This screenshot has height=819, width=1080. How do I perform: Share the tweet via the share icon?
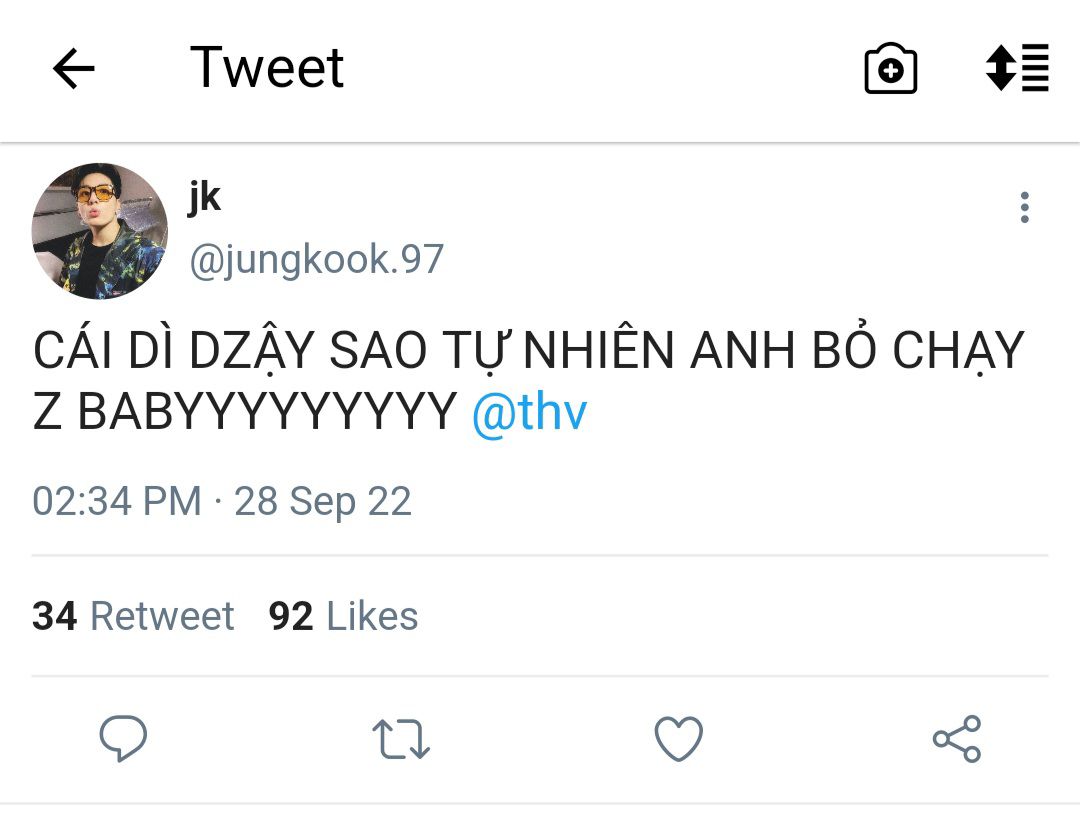(x=957, y=740)
